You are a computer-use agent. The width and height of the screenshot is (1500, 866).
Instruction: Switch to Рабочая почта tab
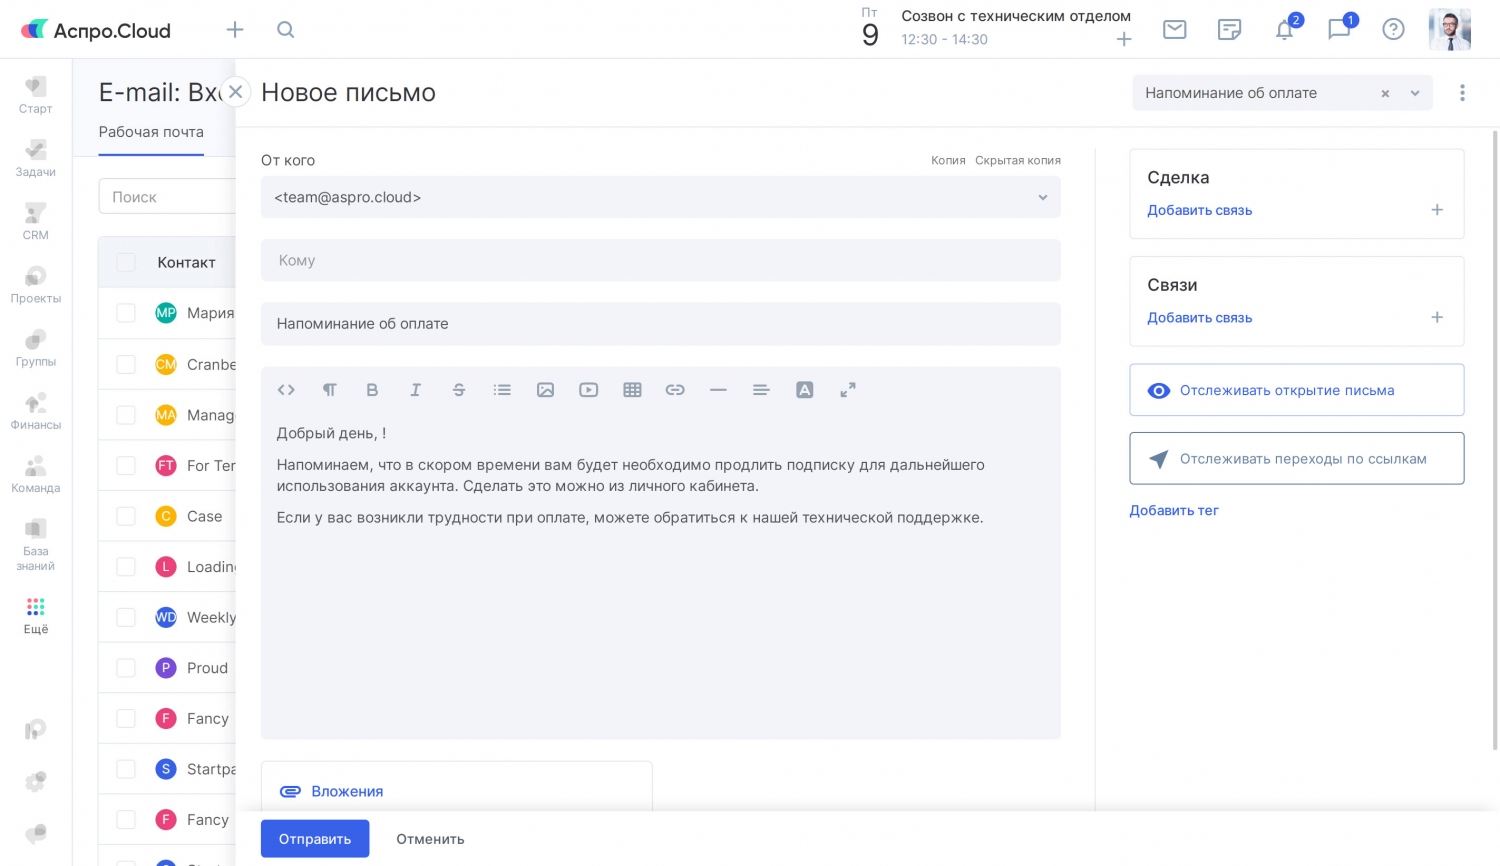(x=151, y=132)
